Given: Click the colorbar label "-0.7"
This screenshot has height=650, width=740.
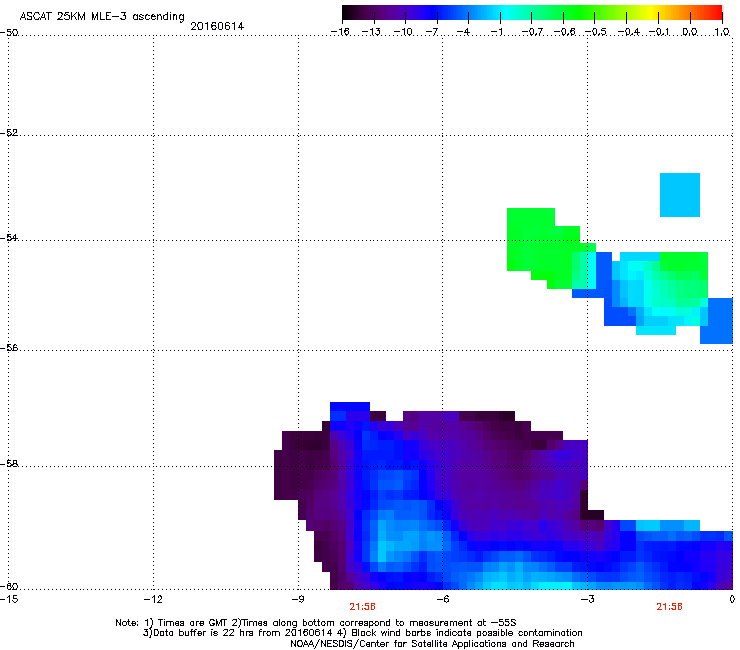Looking at the screenshot, I should (532, 32).
